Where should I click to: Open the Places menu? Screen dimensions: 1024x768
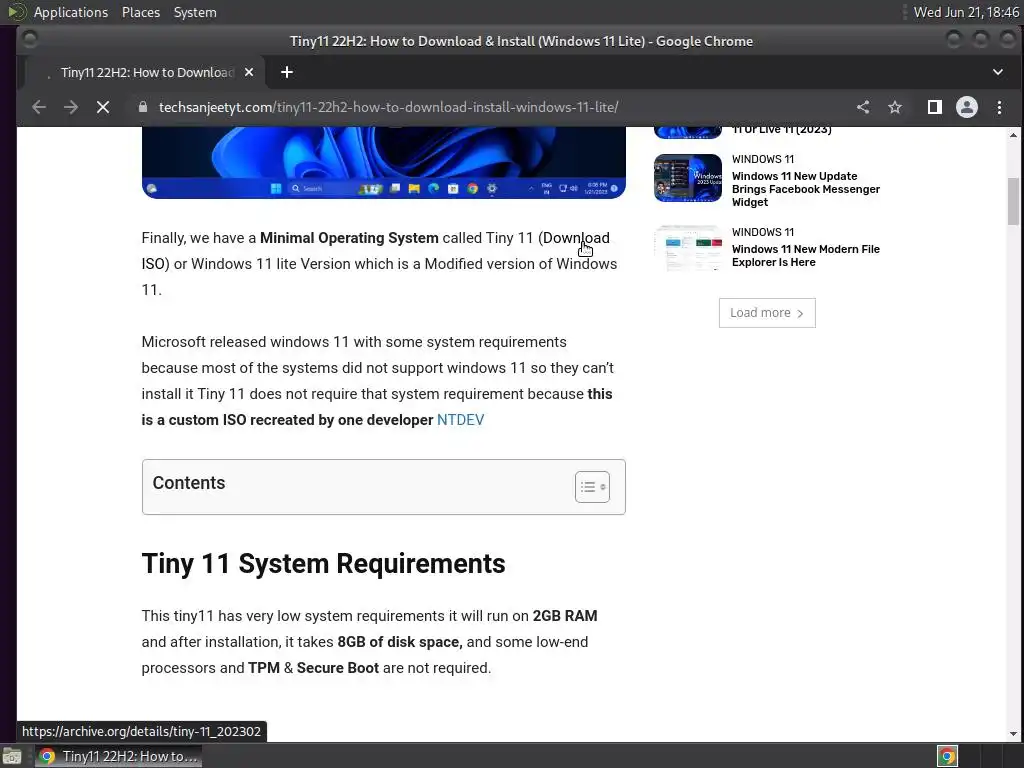click(x=140, y=12)
